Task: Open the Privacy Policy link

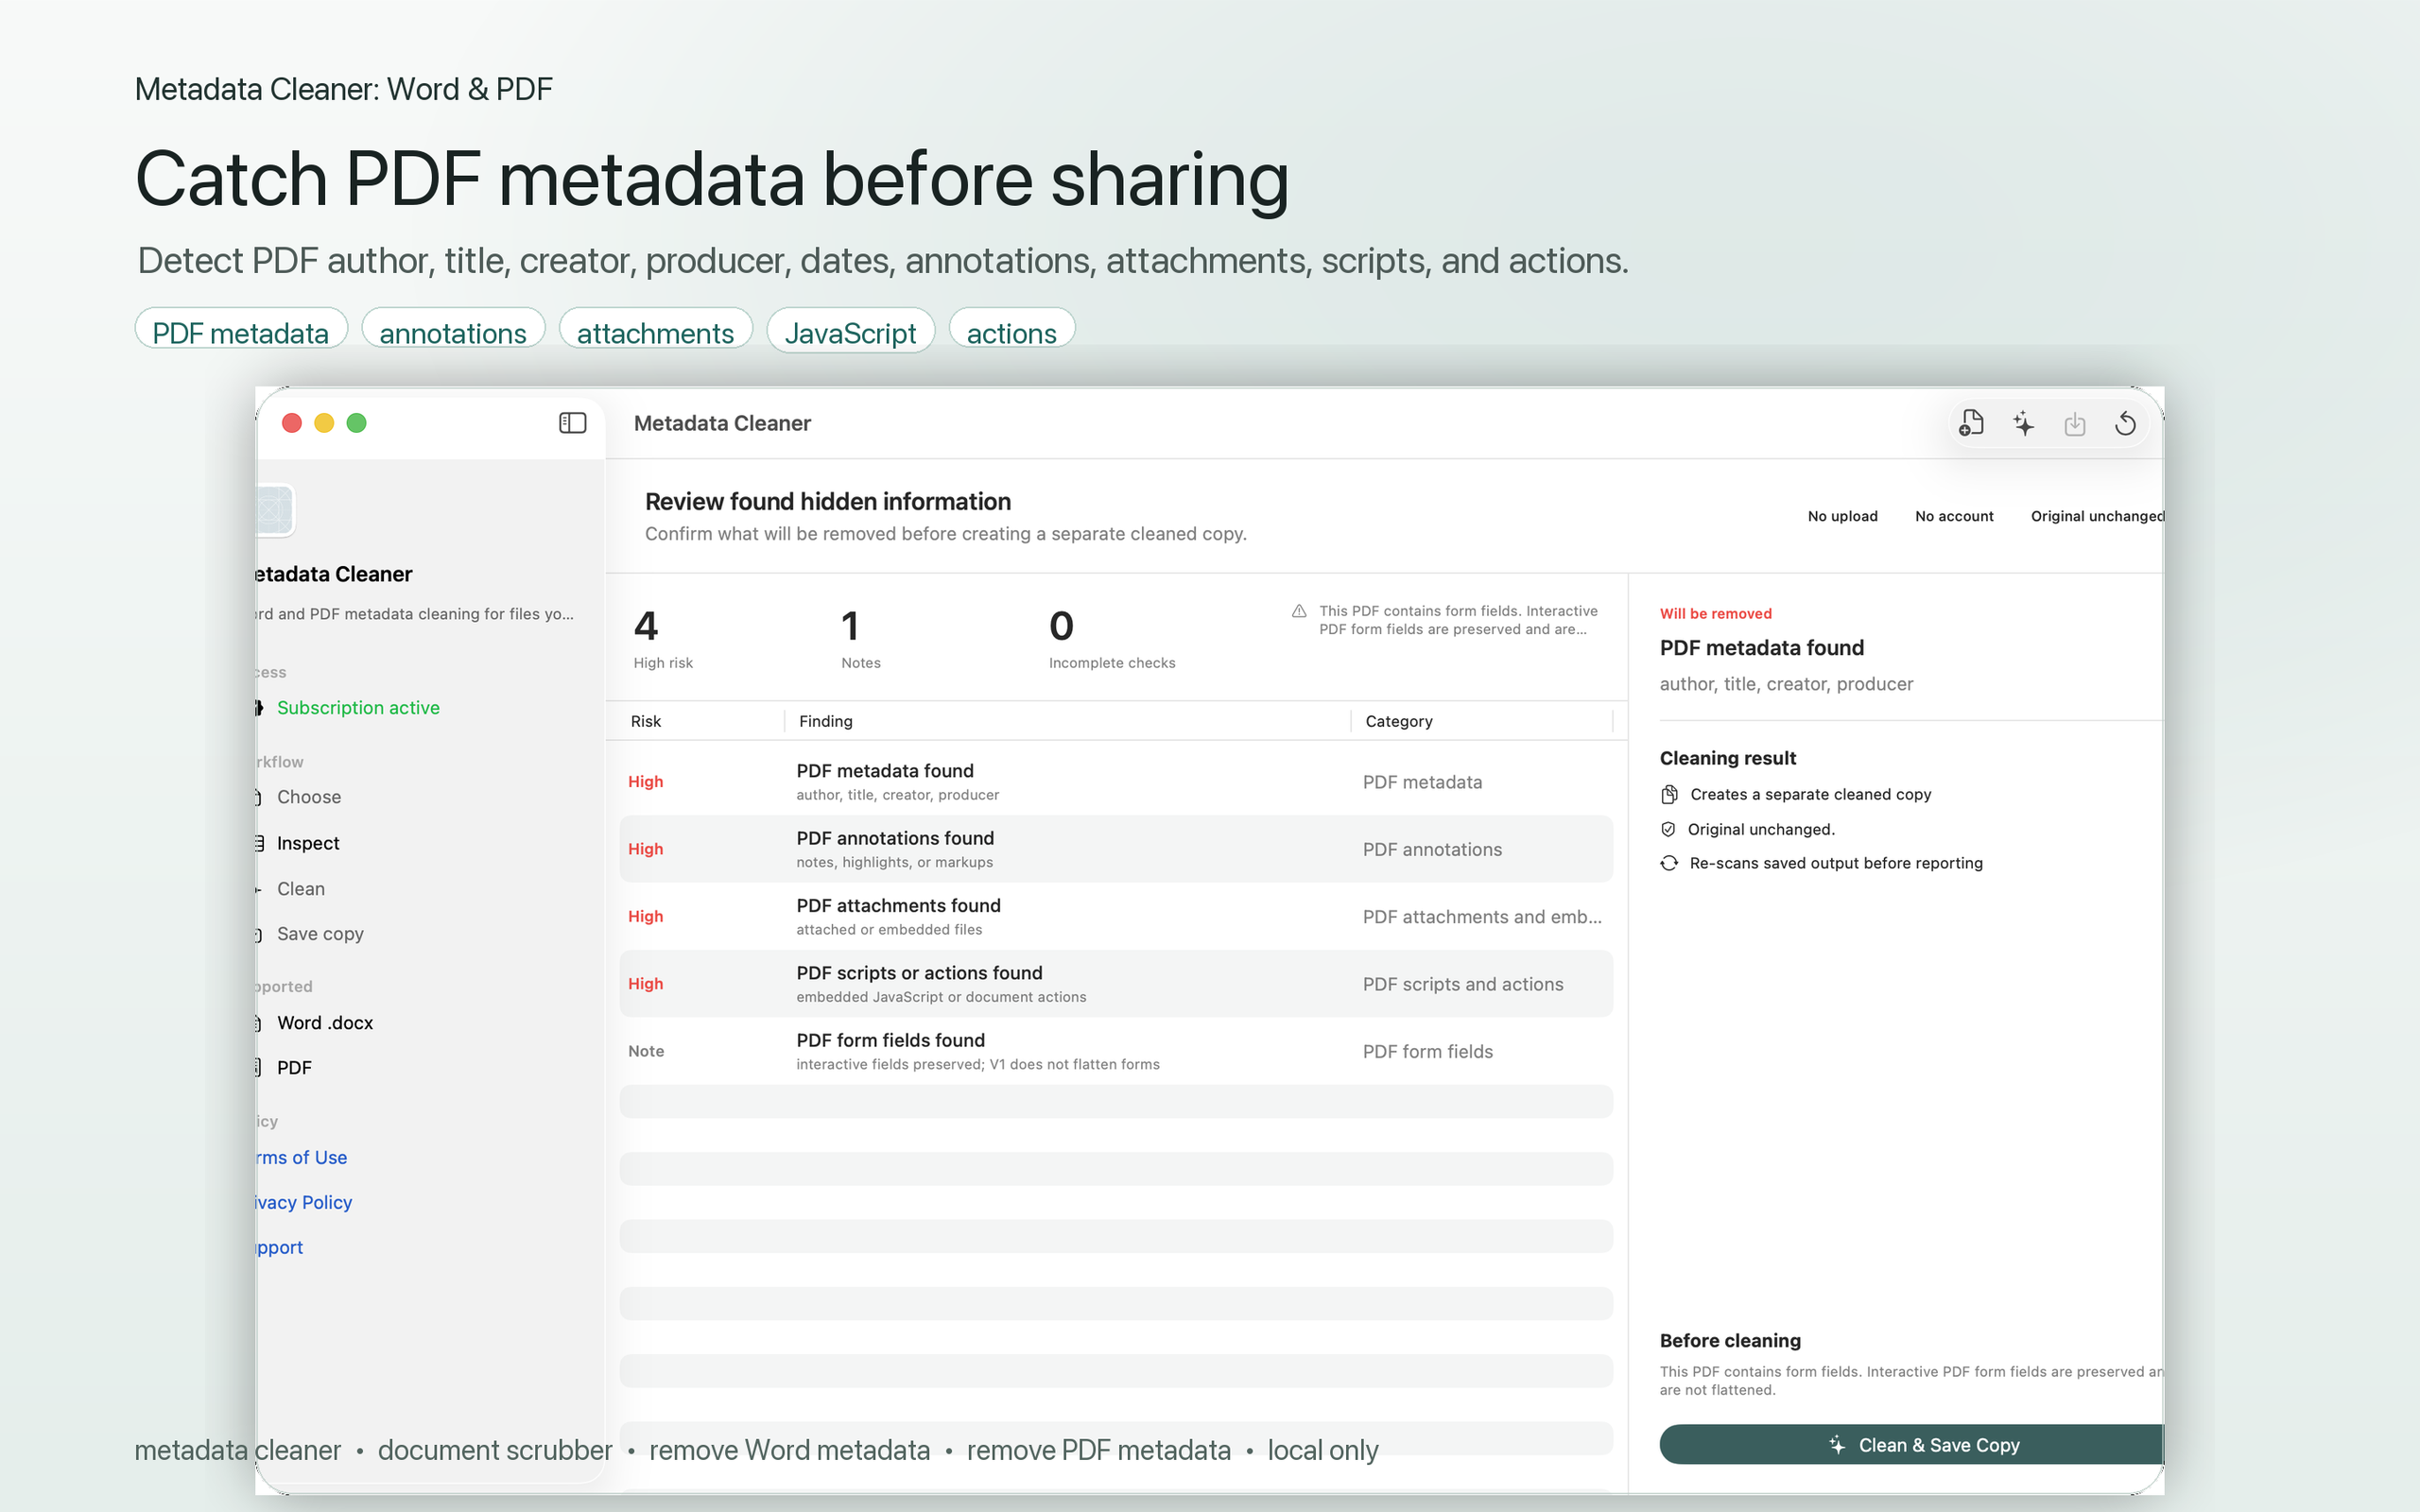Action: 303,1202
